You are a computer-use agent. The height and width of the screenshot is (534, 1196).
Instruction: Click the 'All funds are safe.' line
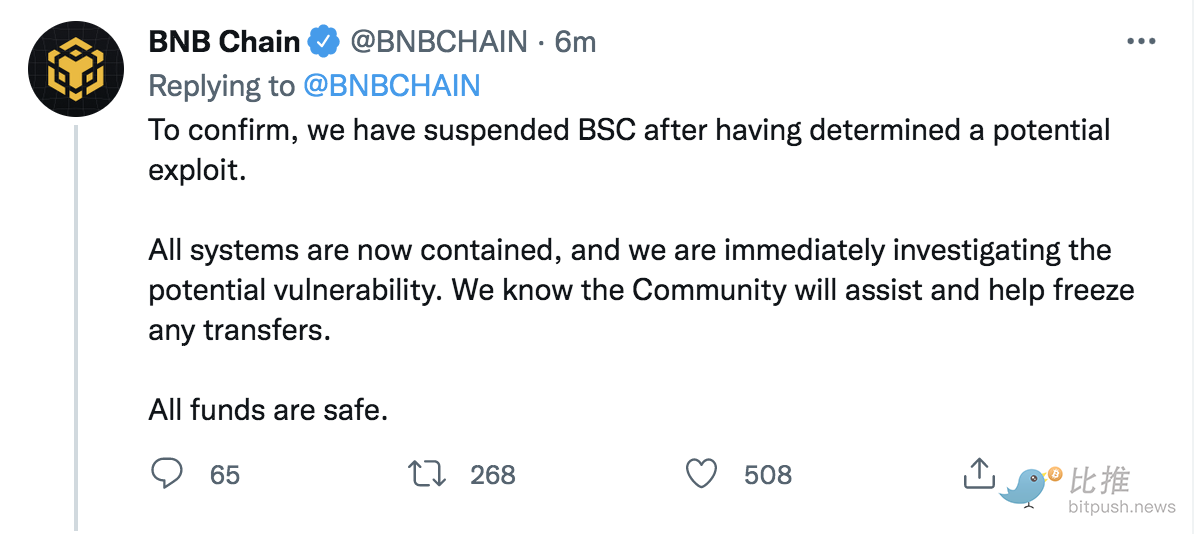[x=268, y=410]
